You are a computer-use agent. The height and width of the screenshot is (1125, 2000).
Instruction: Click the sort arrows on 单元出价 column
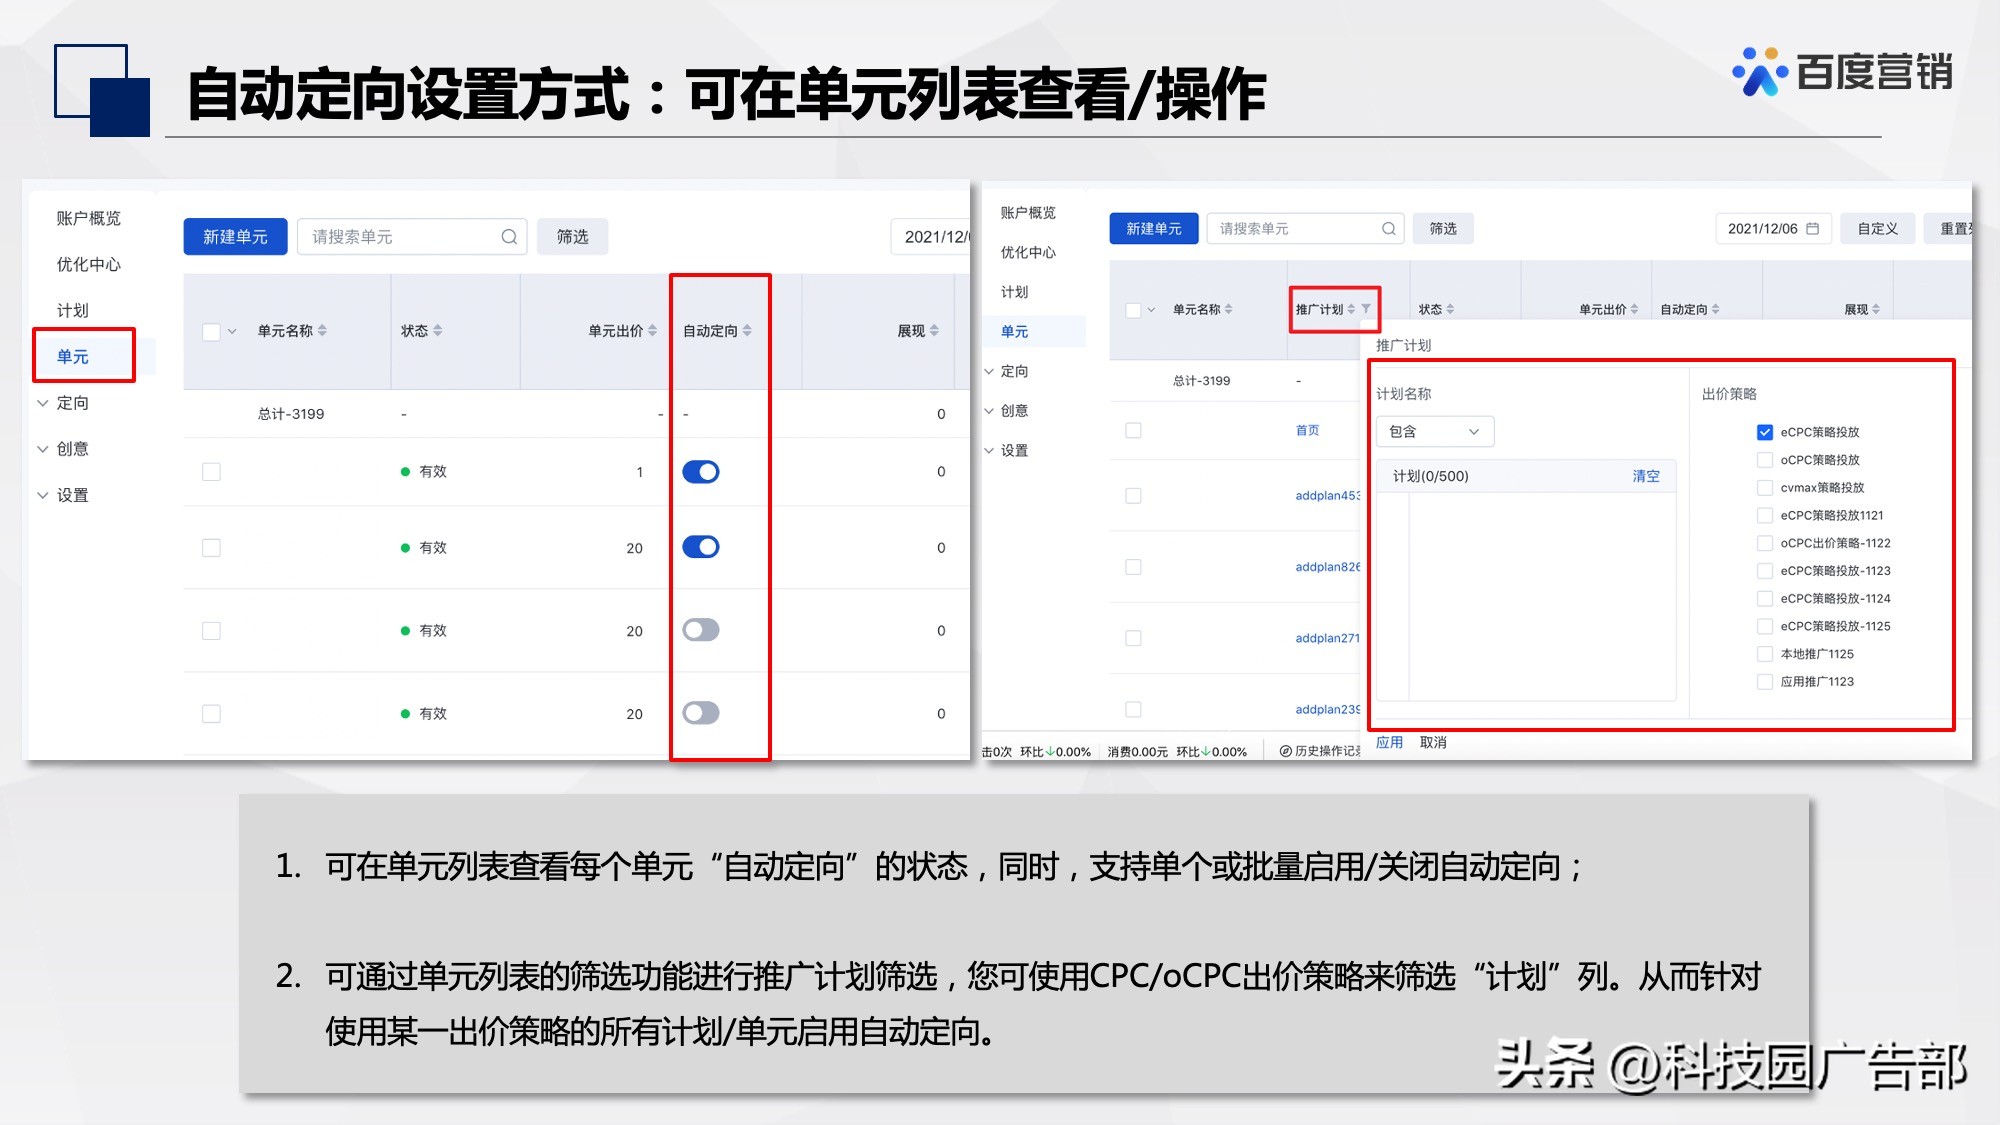[655, 330]
